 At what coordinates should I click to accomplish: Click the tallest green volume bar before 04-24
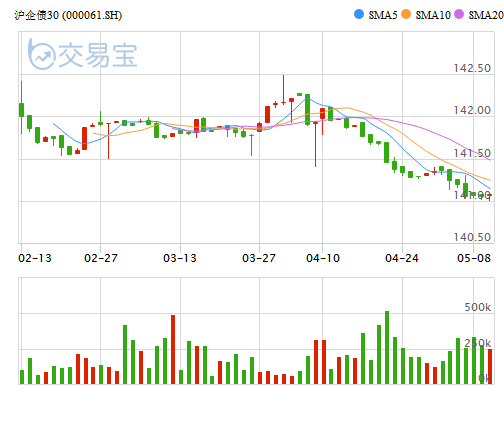(387, 347)
